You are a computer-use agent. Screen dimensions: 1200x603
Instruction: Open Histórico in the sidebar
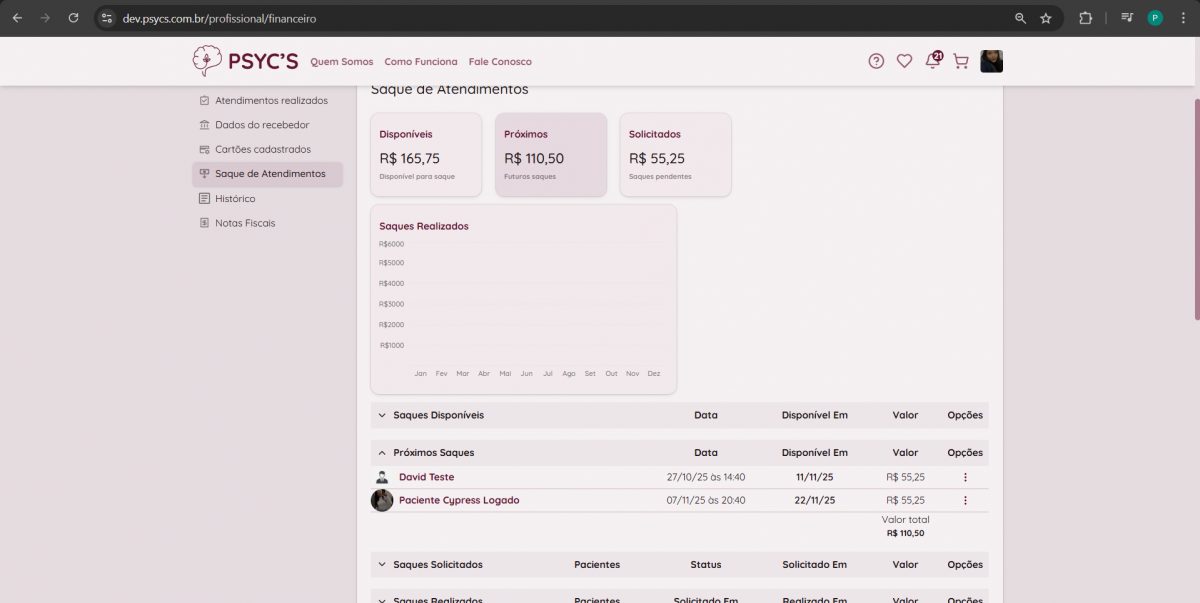click(235, 199)
